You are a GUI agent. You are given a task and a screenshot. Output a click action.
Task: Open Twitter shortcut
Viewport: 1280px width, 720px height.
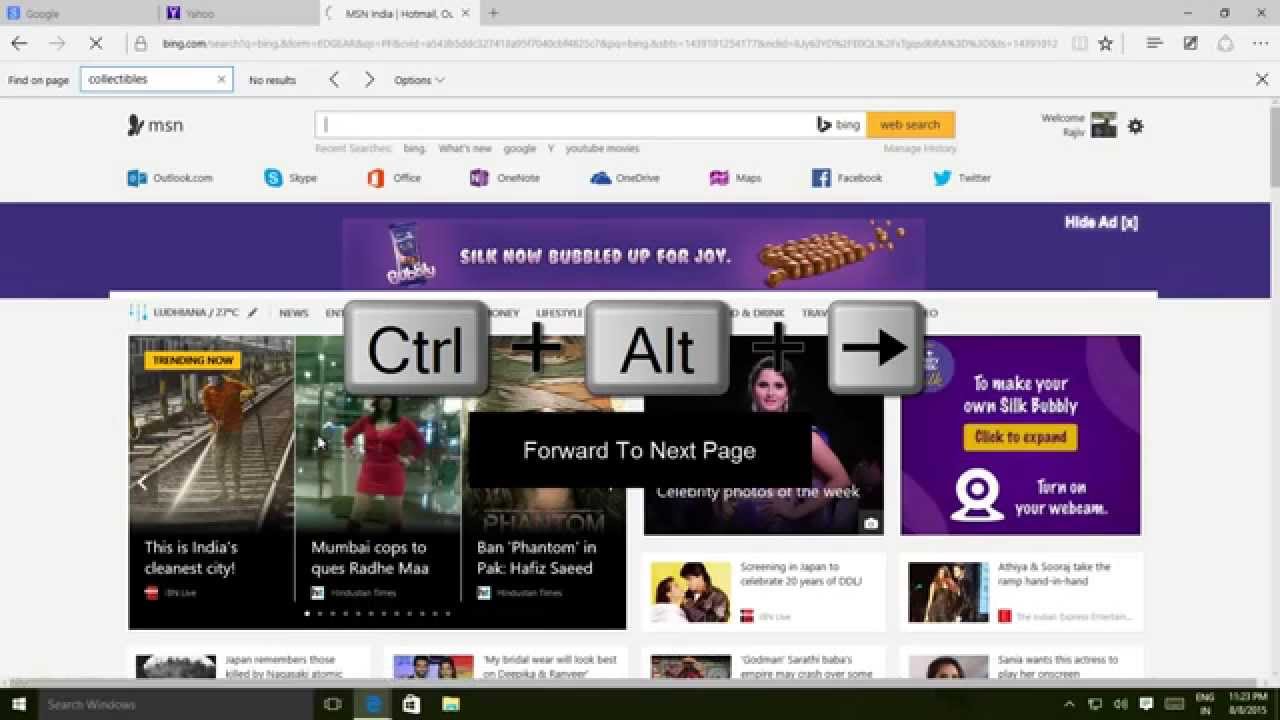point(962,178)
